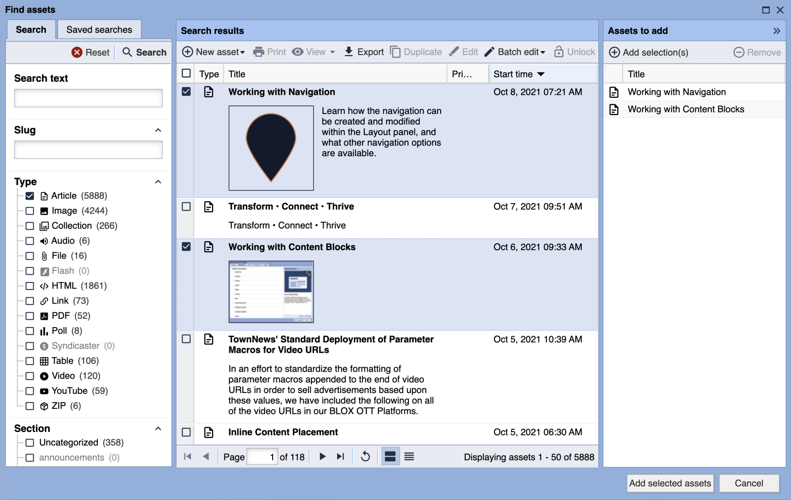791x500 pixels.
Task: Switch to Saved searches tab
Action: click(x=99, y=30)
